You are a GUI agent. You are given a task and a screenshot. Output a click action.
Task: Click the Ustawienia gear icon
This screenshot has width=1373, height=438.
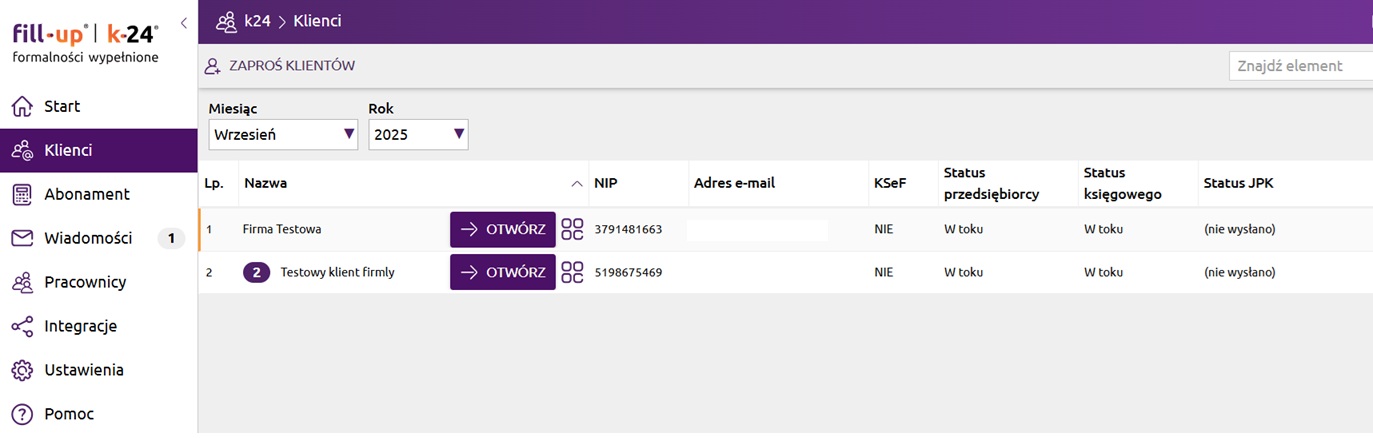click(22, 370)
